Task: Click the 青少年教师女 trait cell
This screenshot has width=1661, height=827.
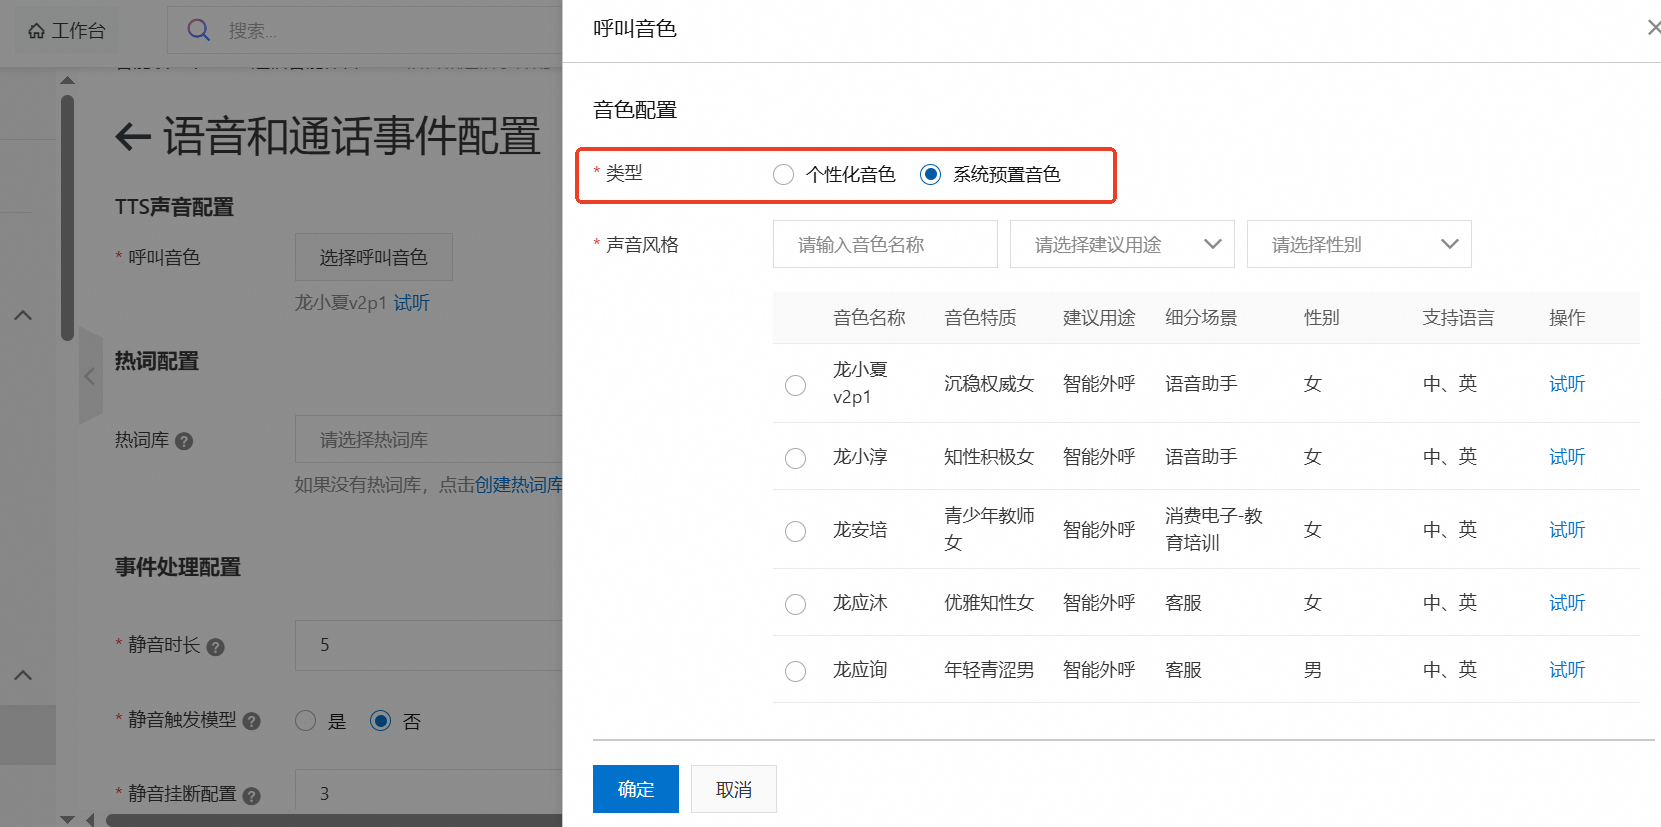Action: pos(989,529)
